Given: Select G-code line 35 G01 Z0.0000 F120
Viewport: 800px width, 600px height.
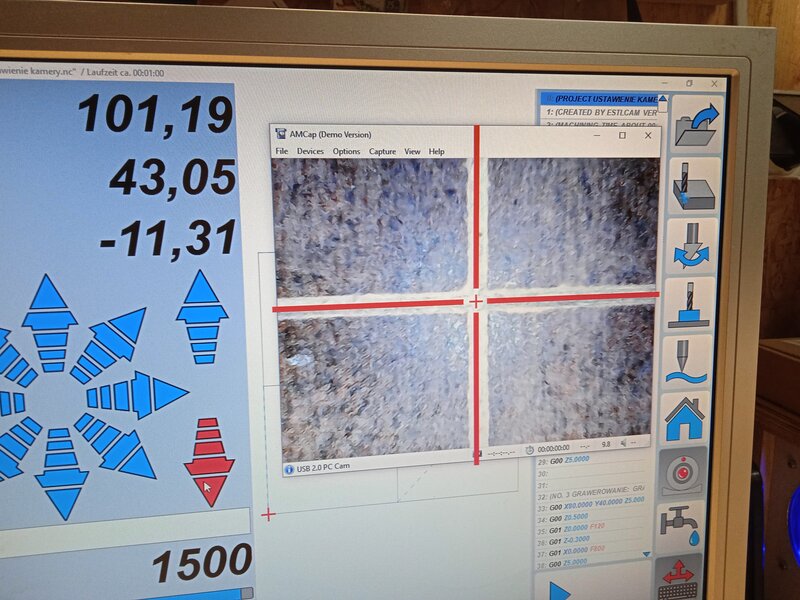Looking at the screenshot, I should (571, 530).
